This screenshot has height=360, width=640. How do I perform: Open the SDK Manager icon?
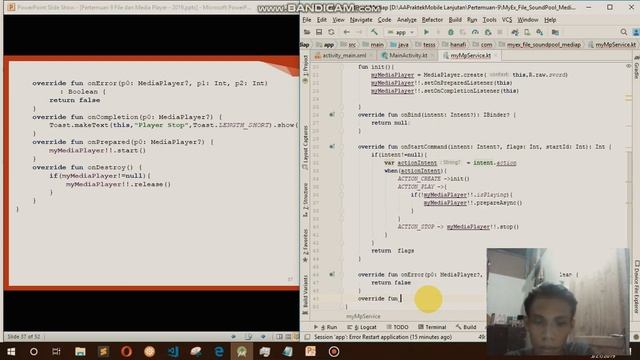pyautogui.click(x=540, y=32)
